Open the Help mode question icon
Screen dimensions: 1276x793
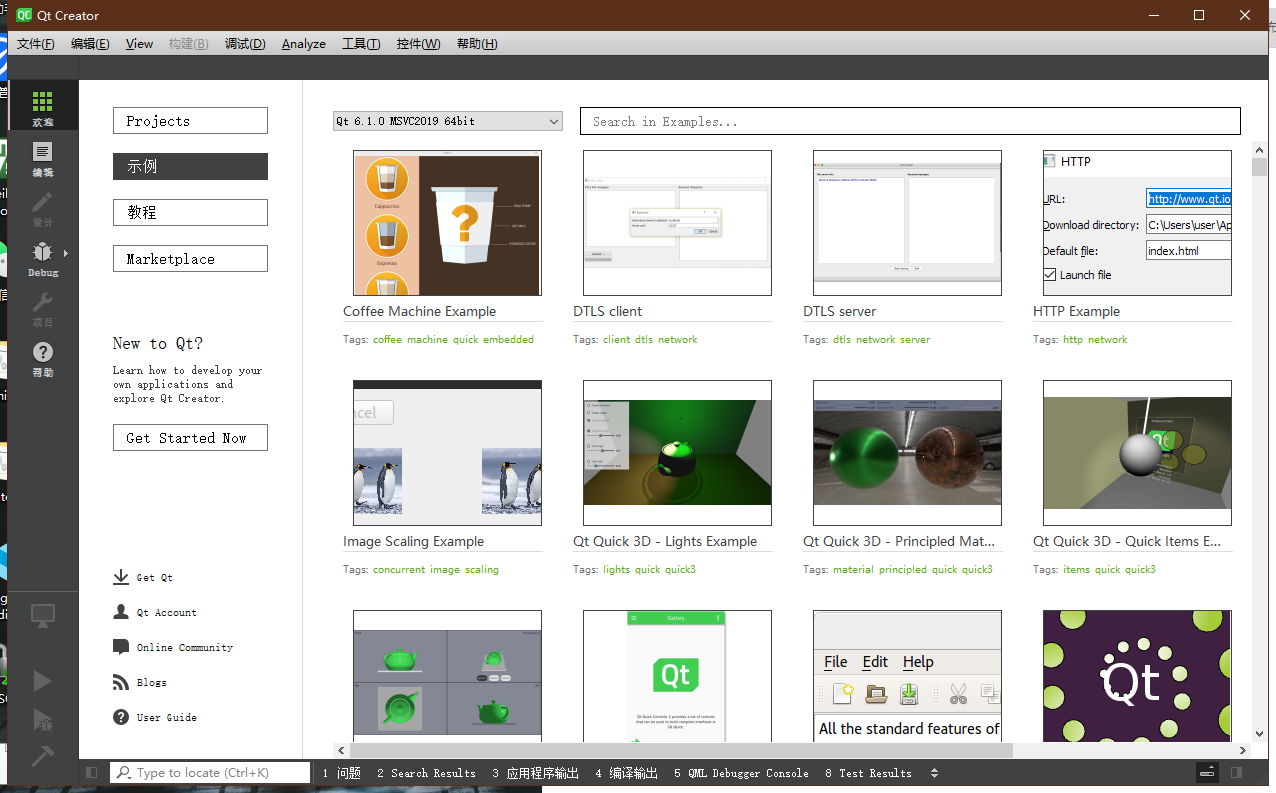42,352
